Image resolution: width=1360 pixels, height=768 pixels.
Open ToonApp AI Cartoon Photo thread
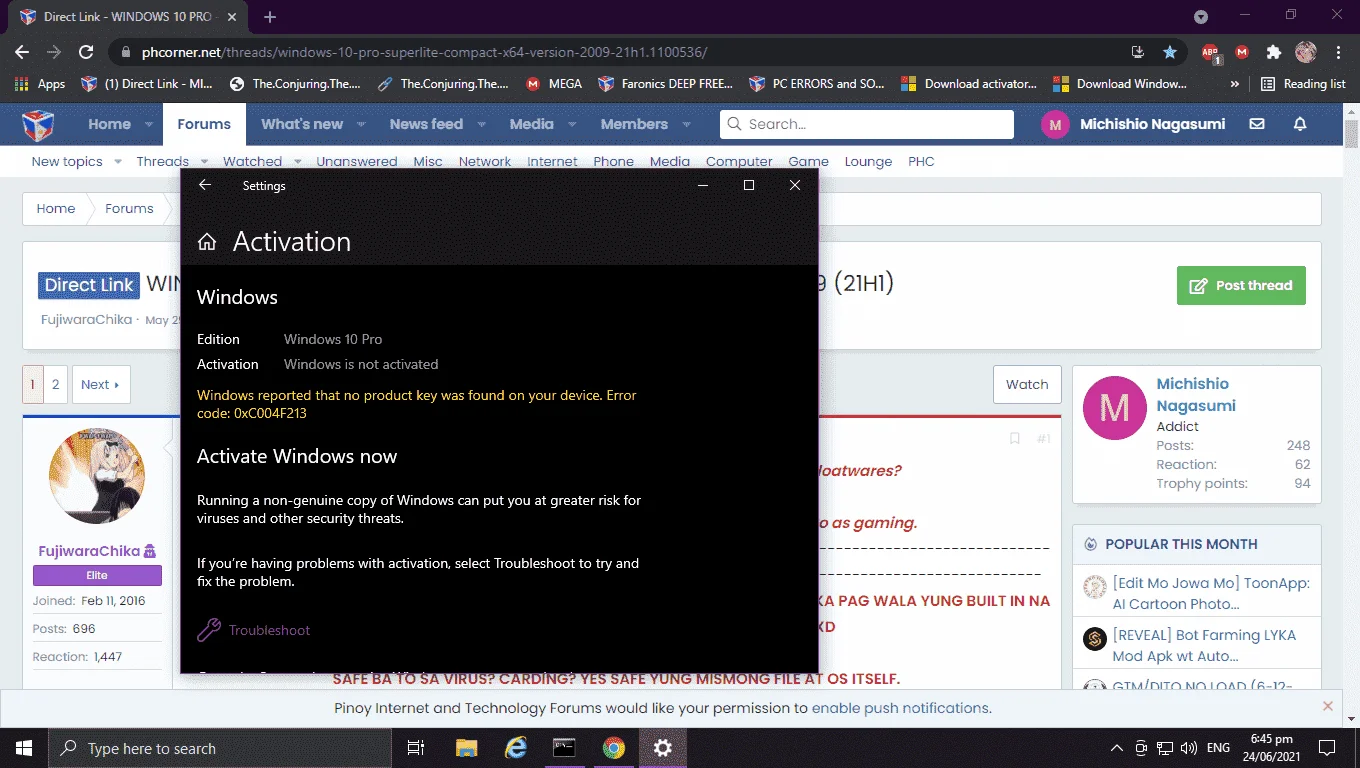[1211, 593]
